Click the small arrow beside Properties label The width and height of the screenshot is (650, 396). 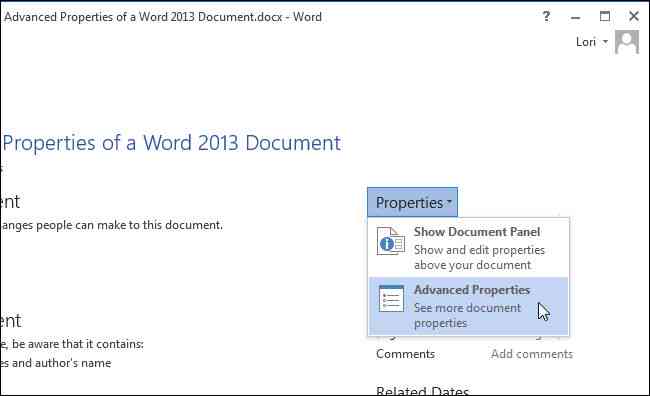[x=449, y=203]
